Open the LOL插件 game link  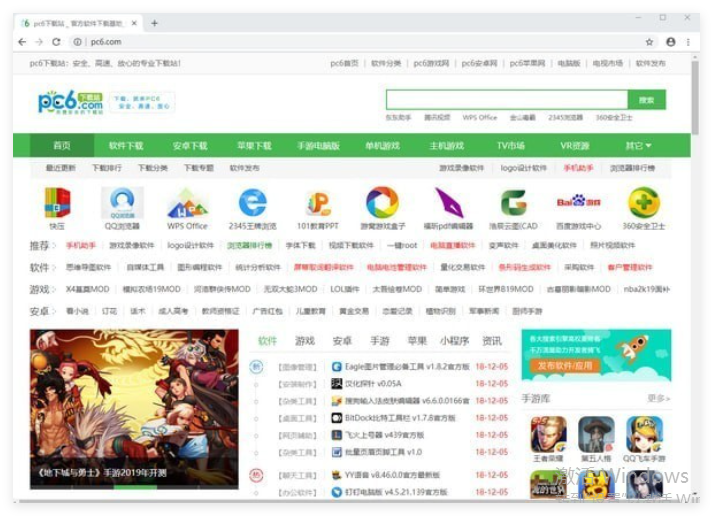(x=345, y=289)
